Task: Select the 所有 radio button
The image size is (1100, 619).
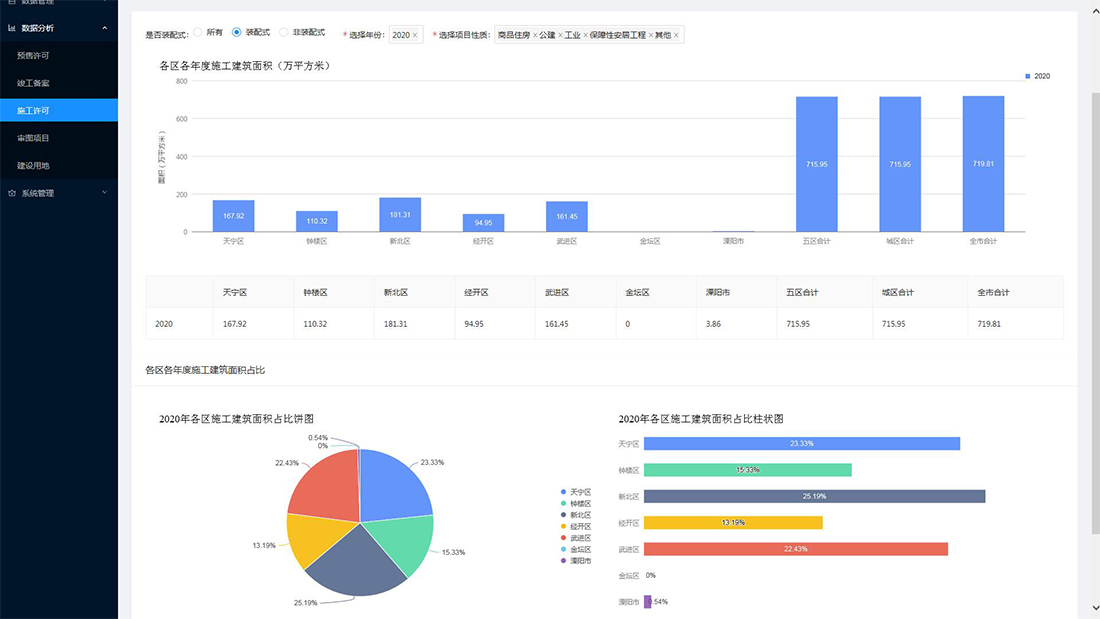Action: click(197, 33)
